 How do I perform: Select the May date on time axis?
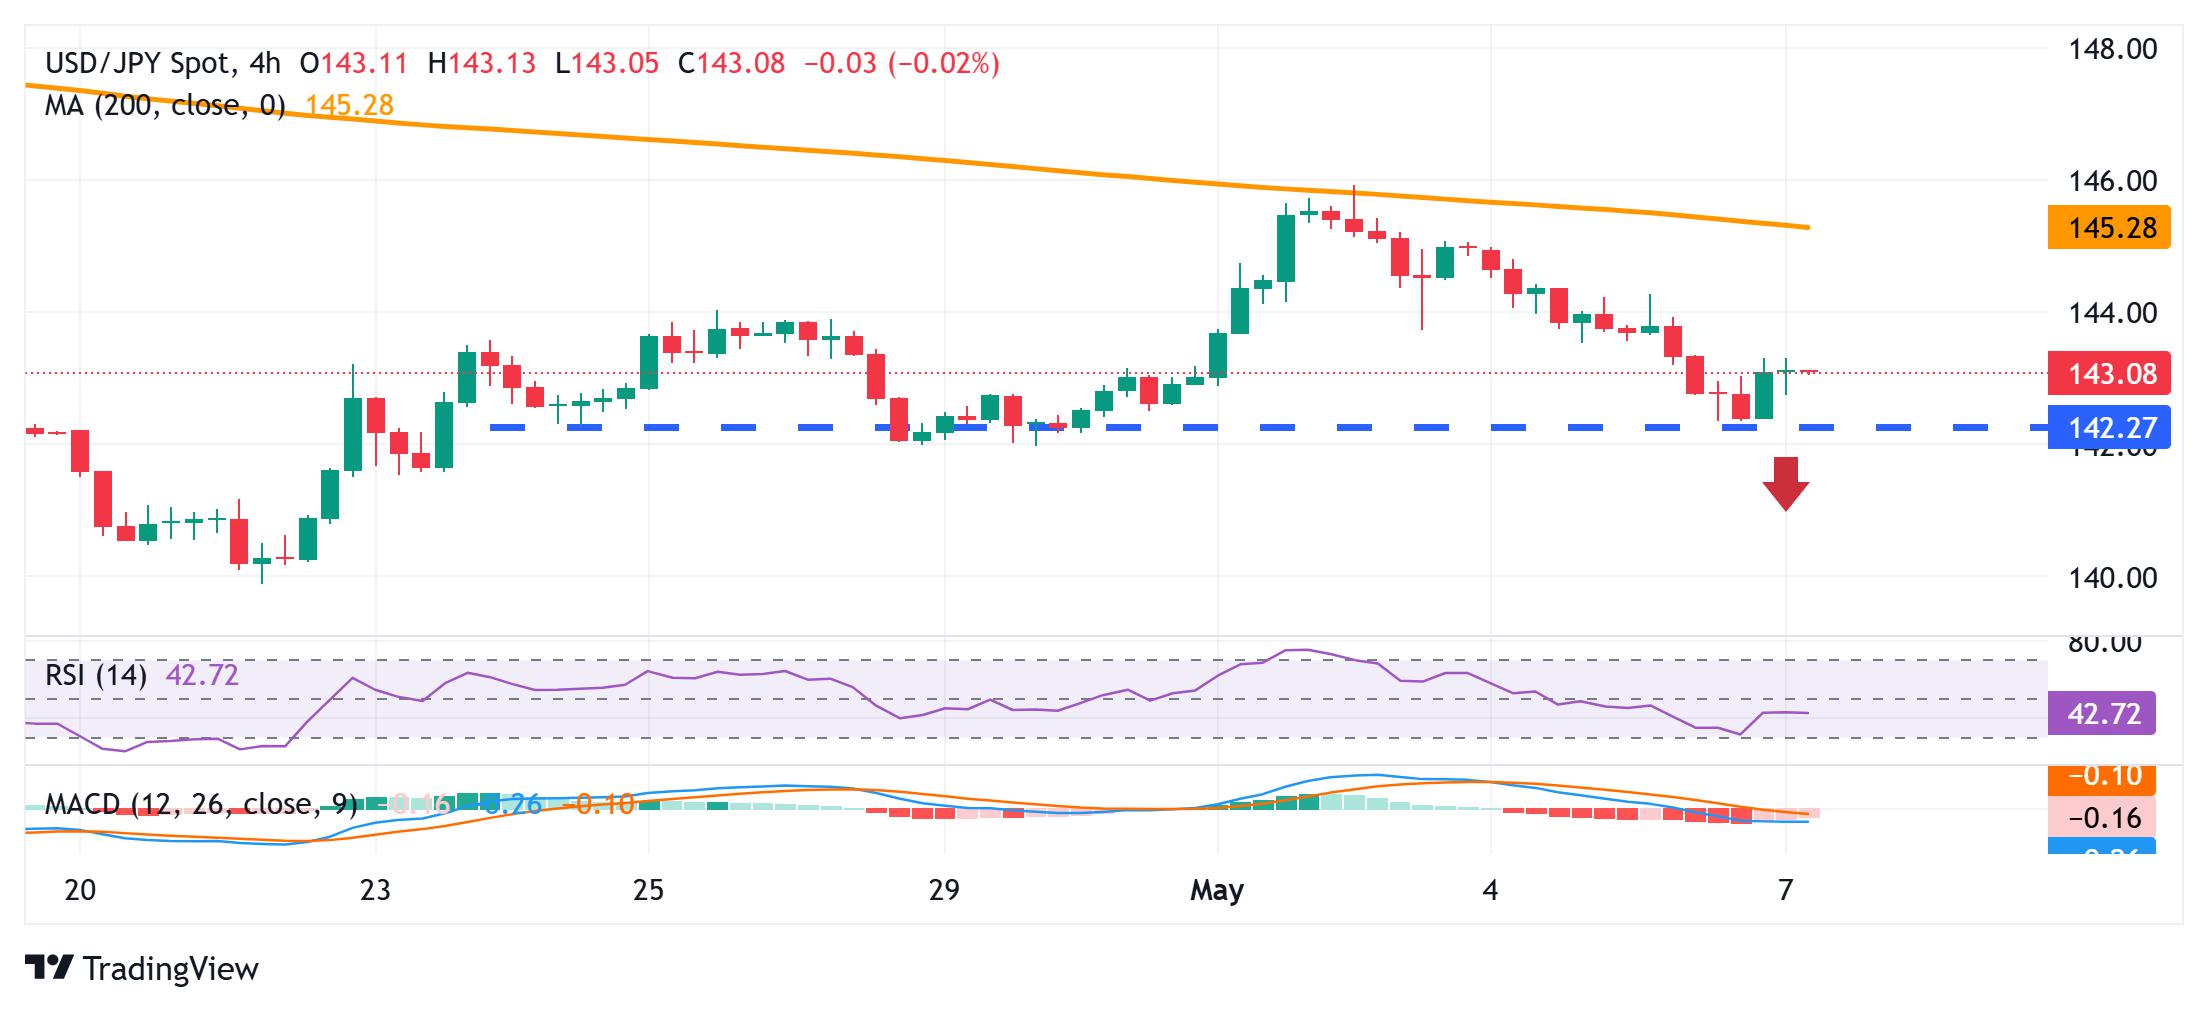[x=1217, y=889]
